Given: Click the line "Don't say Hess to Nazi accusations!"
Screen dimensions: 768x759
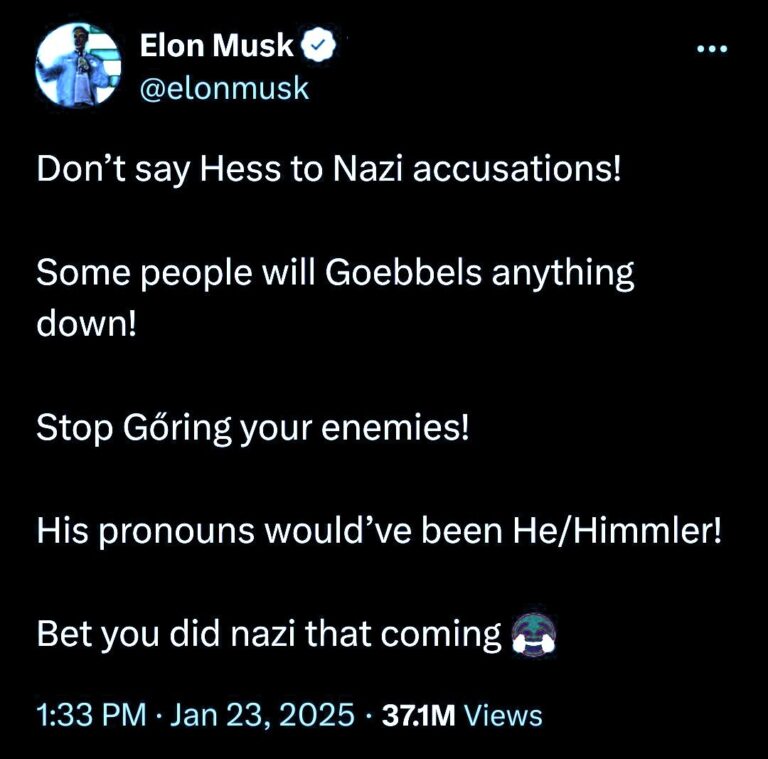Looking at the screenshot, I should [x=329, y=169].
